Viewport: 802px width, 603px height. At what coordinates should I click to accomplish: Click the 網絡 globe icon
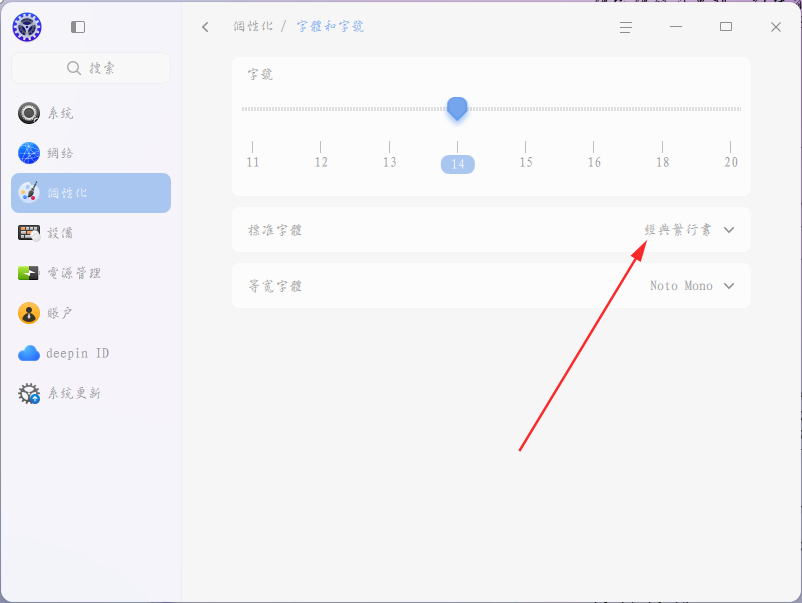click(x=29, y=153)
